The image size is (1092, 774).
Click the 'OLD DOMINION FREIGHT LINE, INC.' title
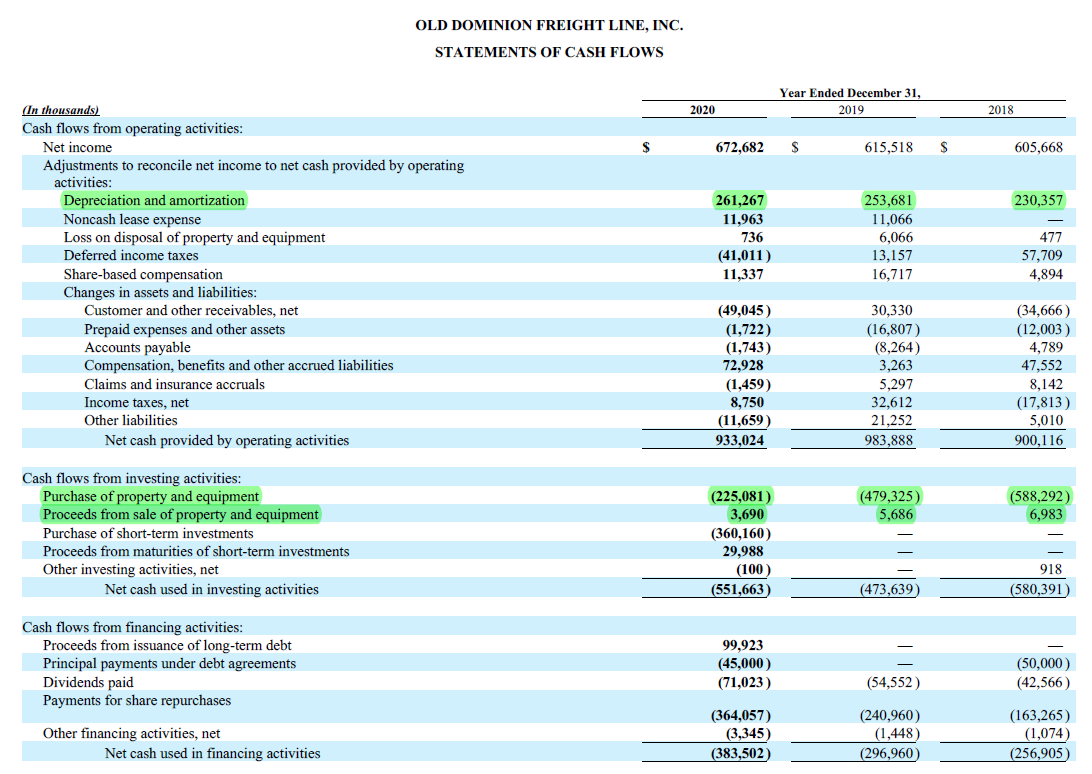pos(549,25)
